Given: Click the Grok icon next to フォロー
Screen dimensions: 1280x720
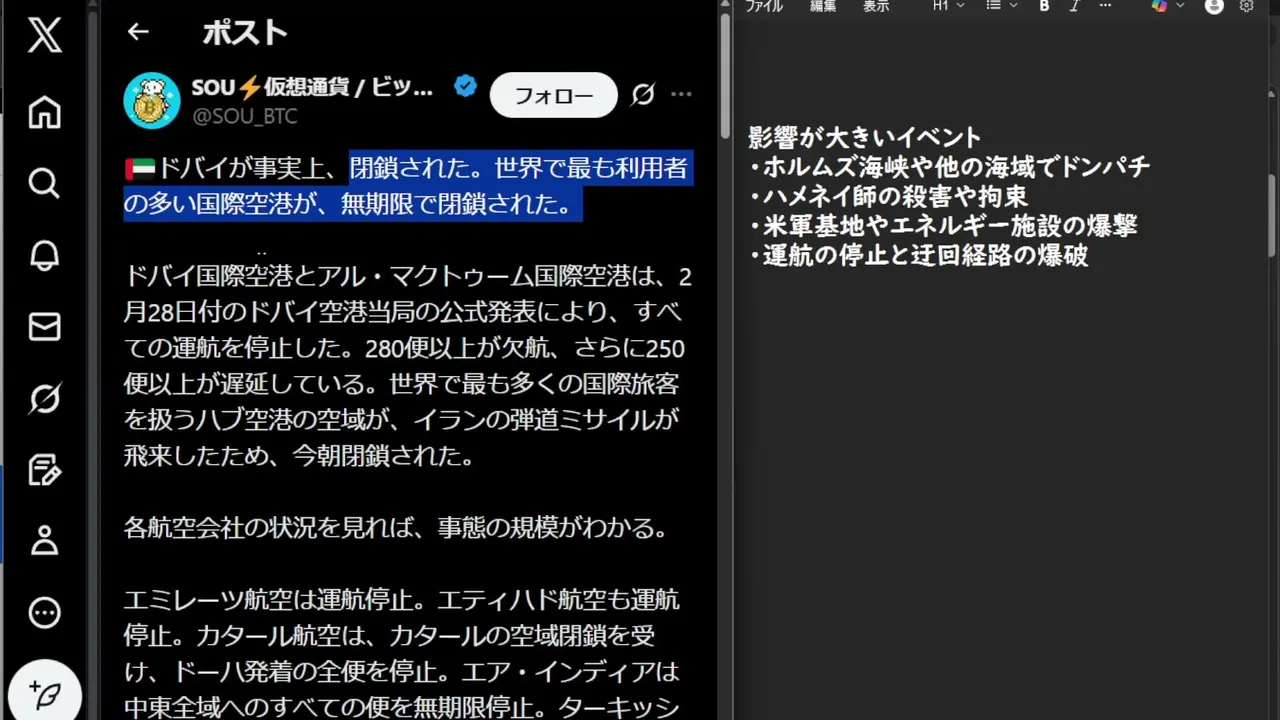Looking at the screenshot, I should (643, 94).
